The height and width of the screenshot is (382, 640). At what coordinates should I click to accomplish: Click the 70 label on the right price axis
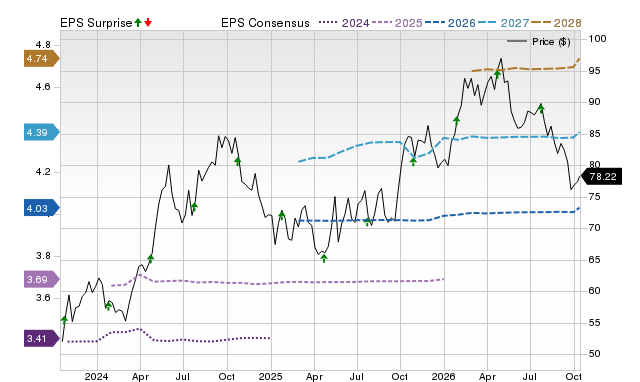[594, 228]
